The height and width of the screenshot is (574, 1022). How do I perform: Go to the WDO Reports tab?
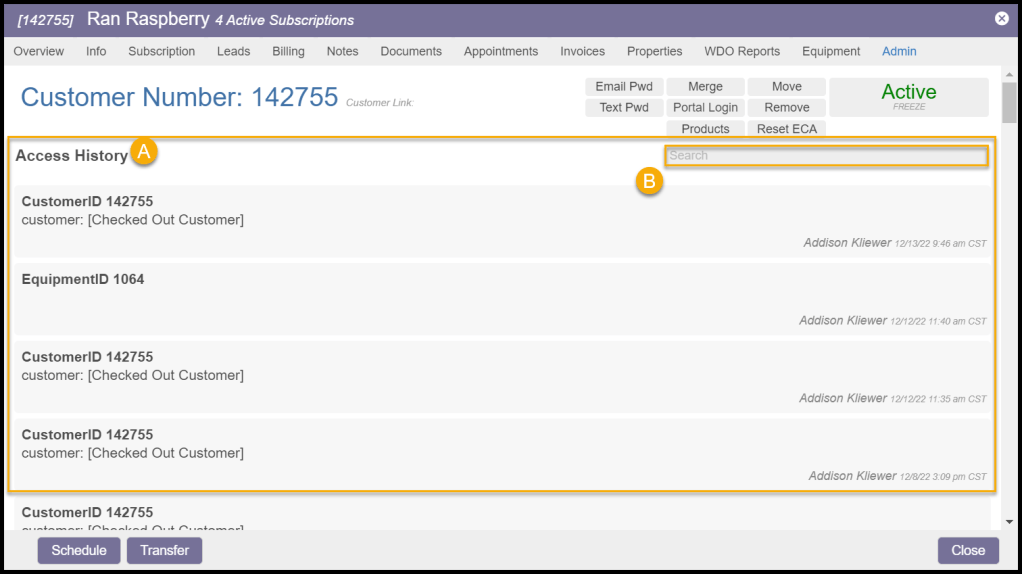(741, 51)
